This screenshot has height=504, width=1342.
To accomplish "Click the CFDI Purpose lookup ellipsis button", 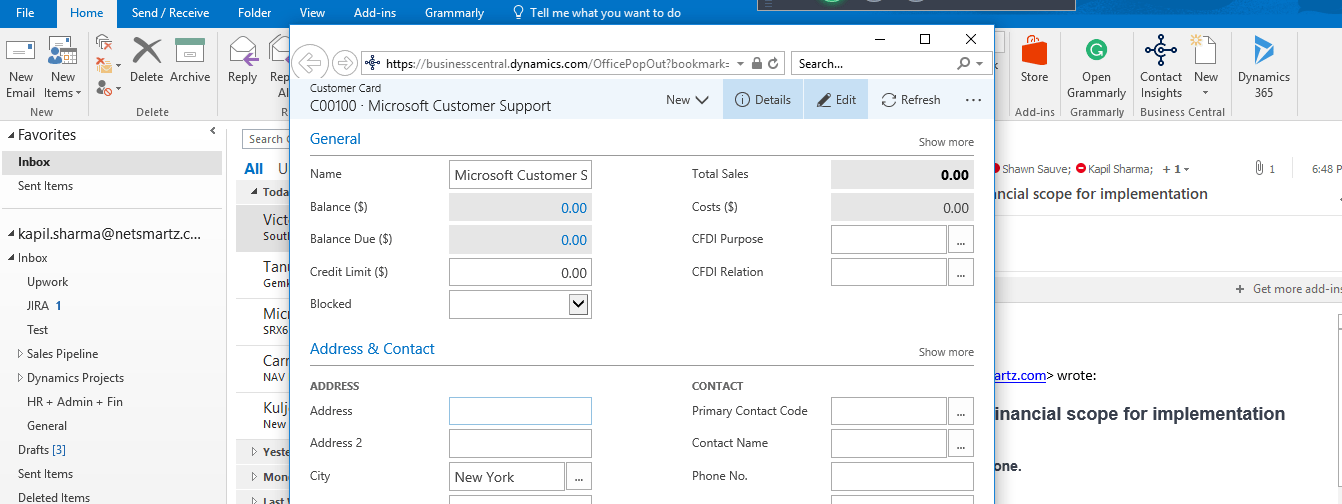I will [x=961, y=240].
